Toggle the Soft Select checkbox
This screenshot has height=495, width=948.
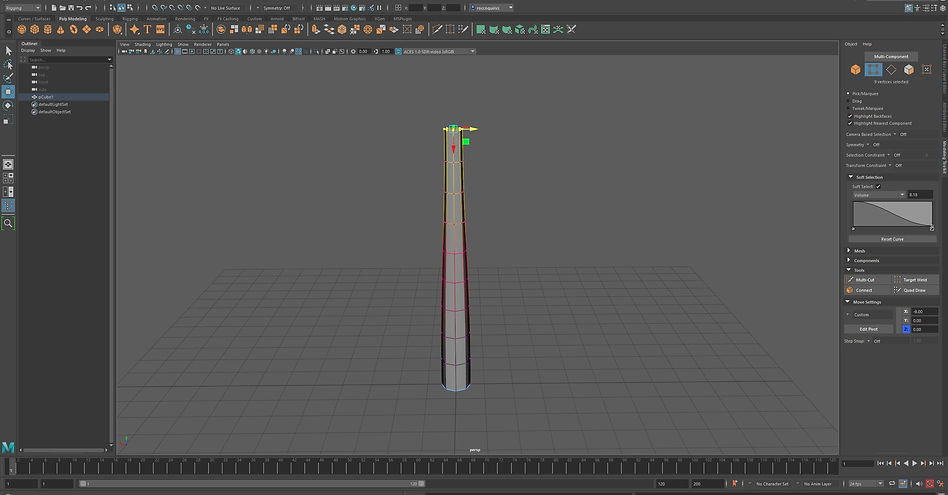coord(878,187)
